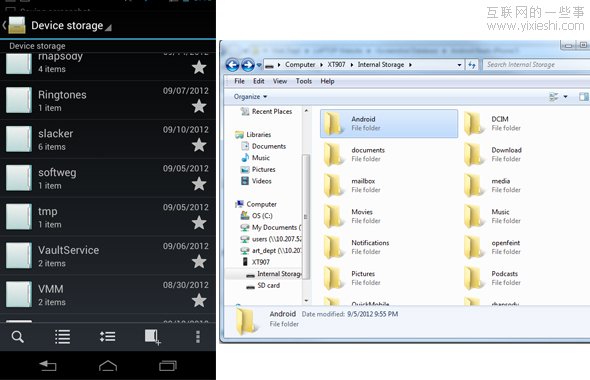The height and width of the screenshot is (380, 590).
Task: Tap the recent apps navigation button
Action: tap(168, 365)
